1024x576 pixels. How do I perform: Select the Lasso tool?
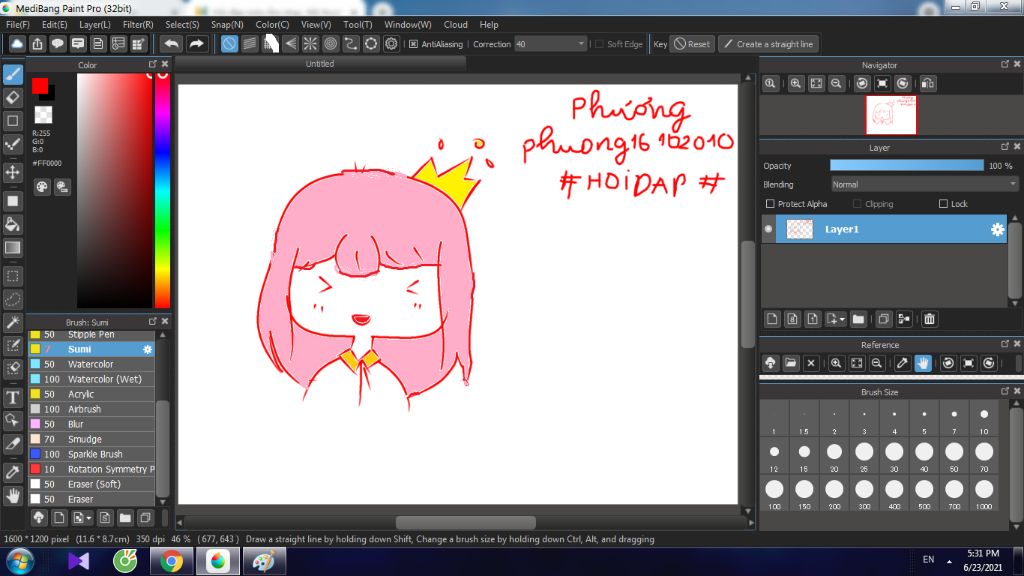coord(13,300)
